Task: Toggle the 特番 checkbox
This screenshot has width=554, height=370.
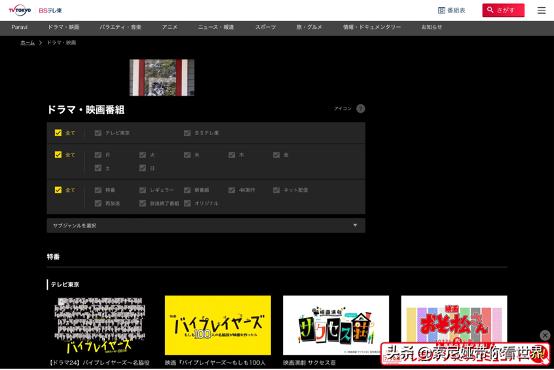Action: [x=98, y=190]
